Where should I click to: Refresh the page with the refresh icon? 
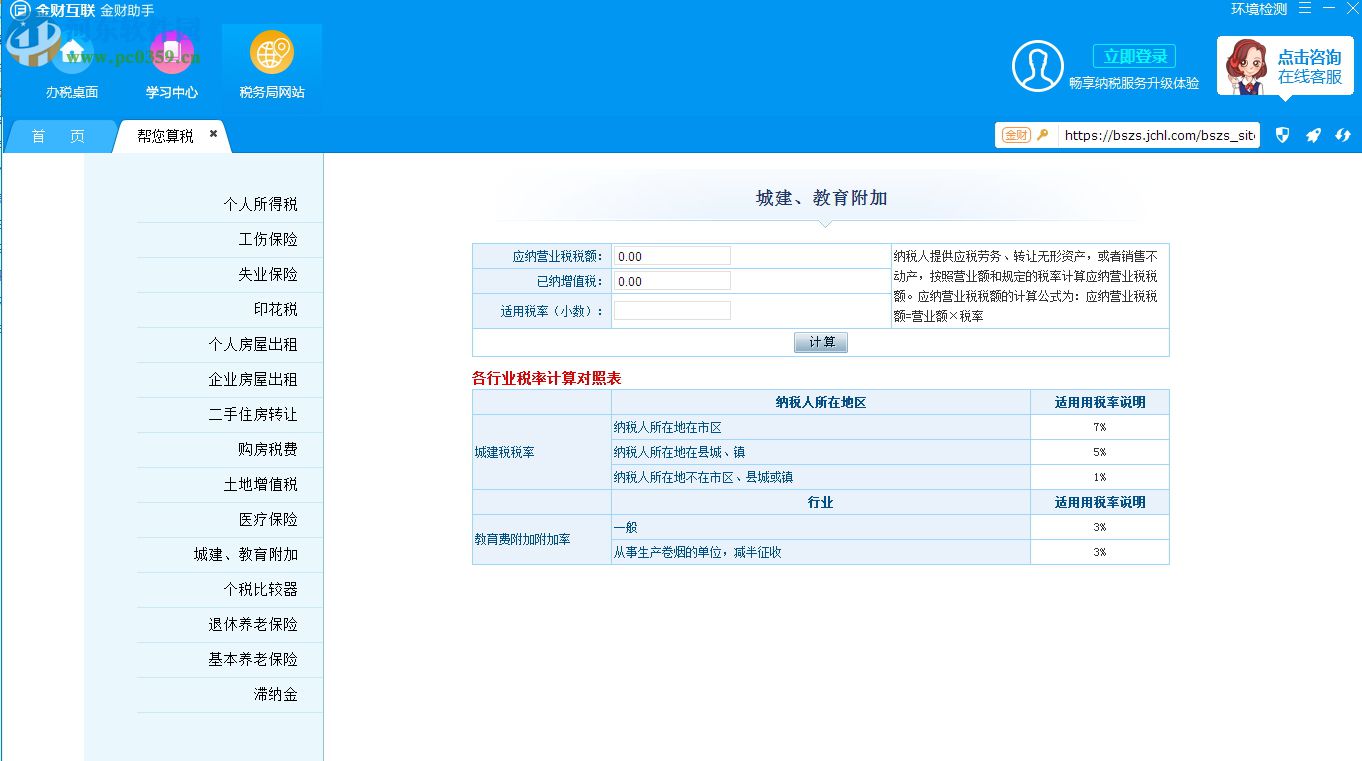click(x=1343, y=135)
